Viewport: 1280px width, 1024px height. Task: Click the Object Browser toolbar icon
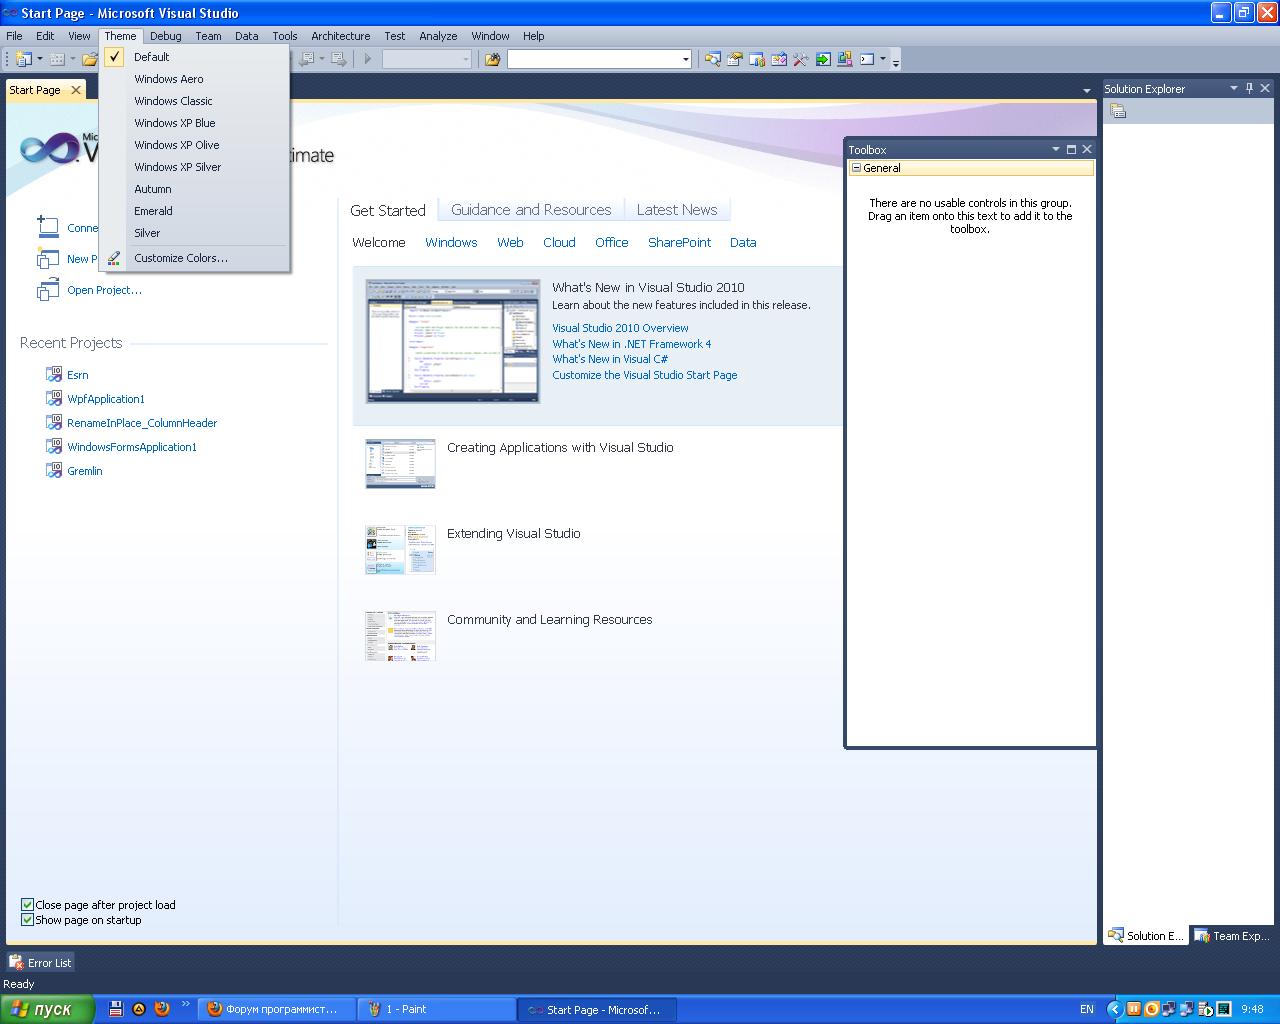[779, 59]
